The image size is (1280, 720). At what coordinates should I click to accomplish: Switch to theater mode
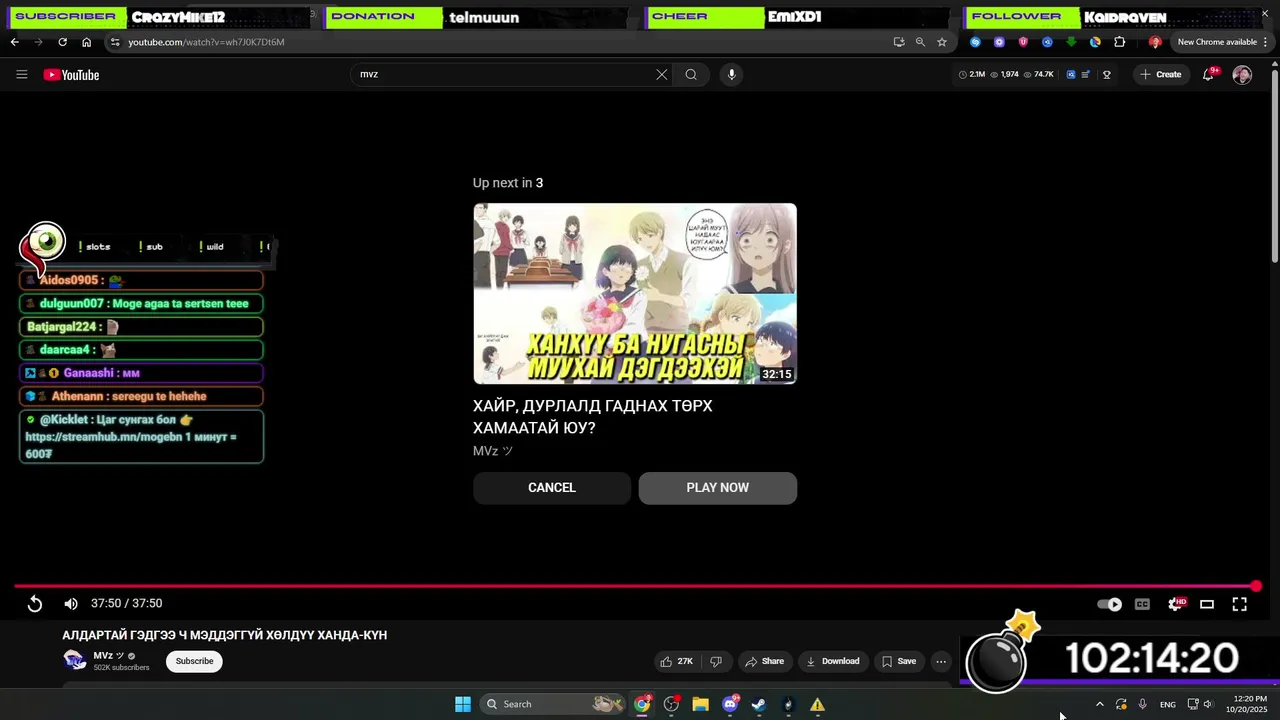pos(1207,604)
